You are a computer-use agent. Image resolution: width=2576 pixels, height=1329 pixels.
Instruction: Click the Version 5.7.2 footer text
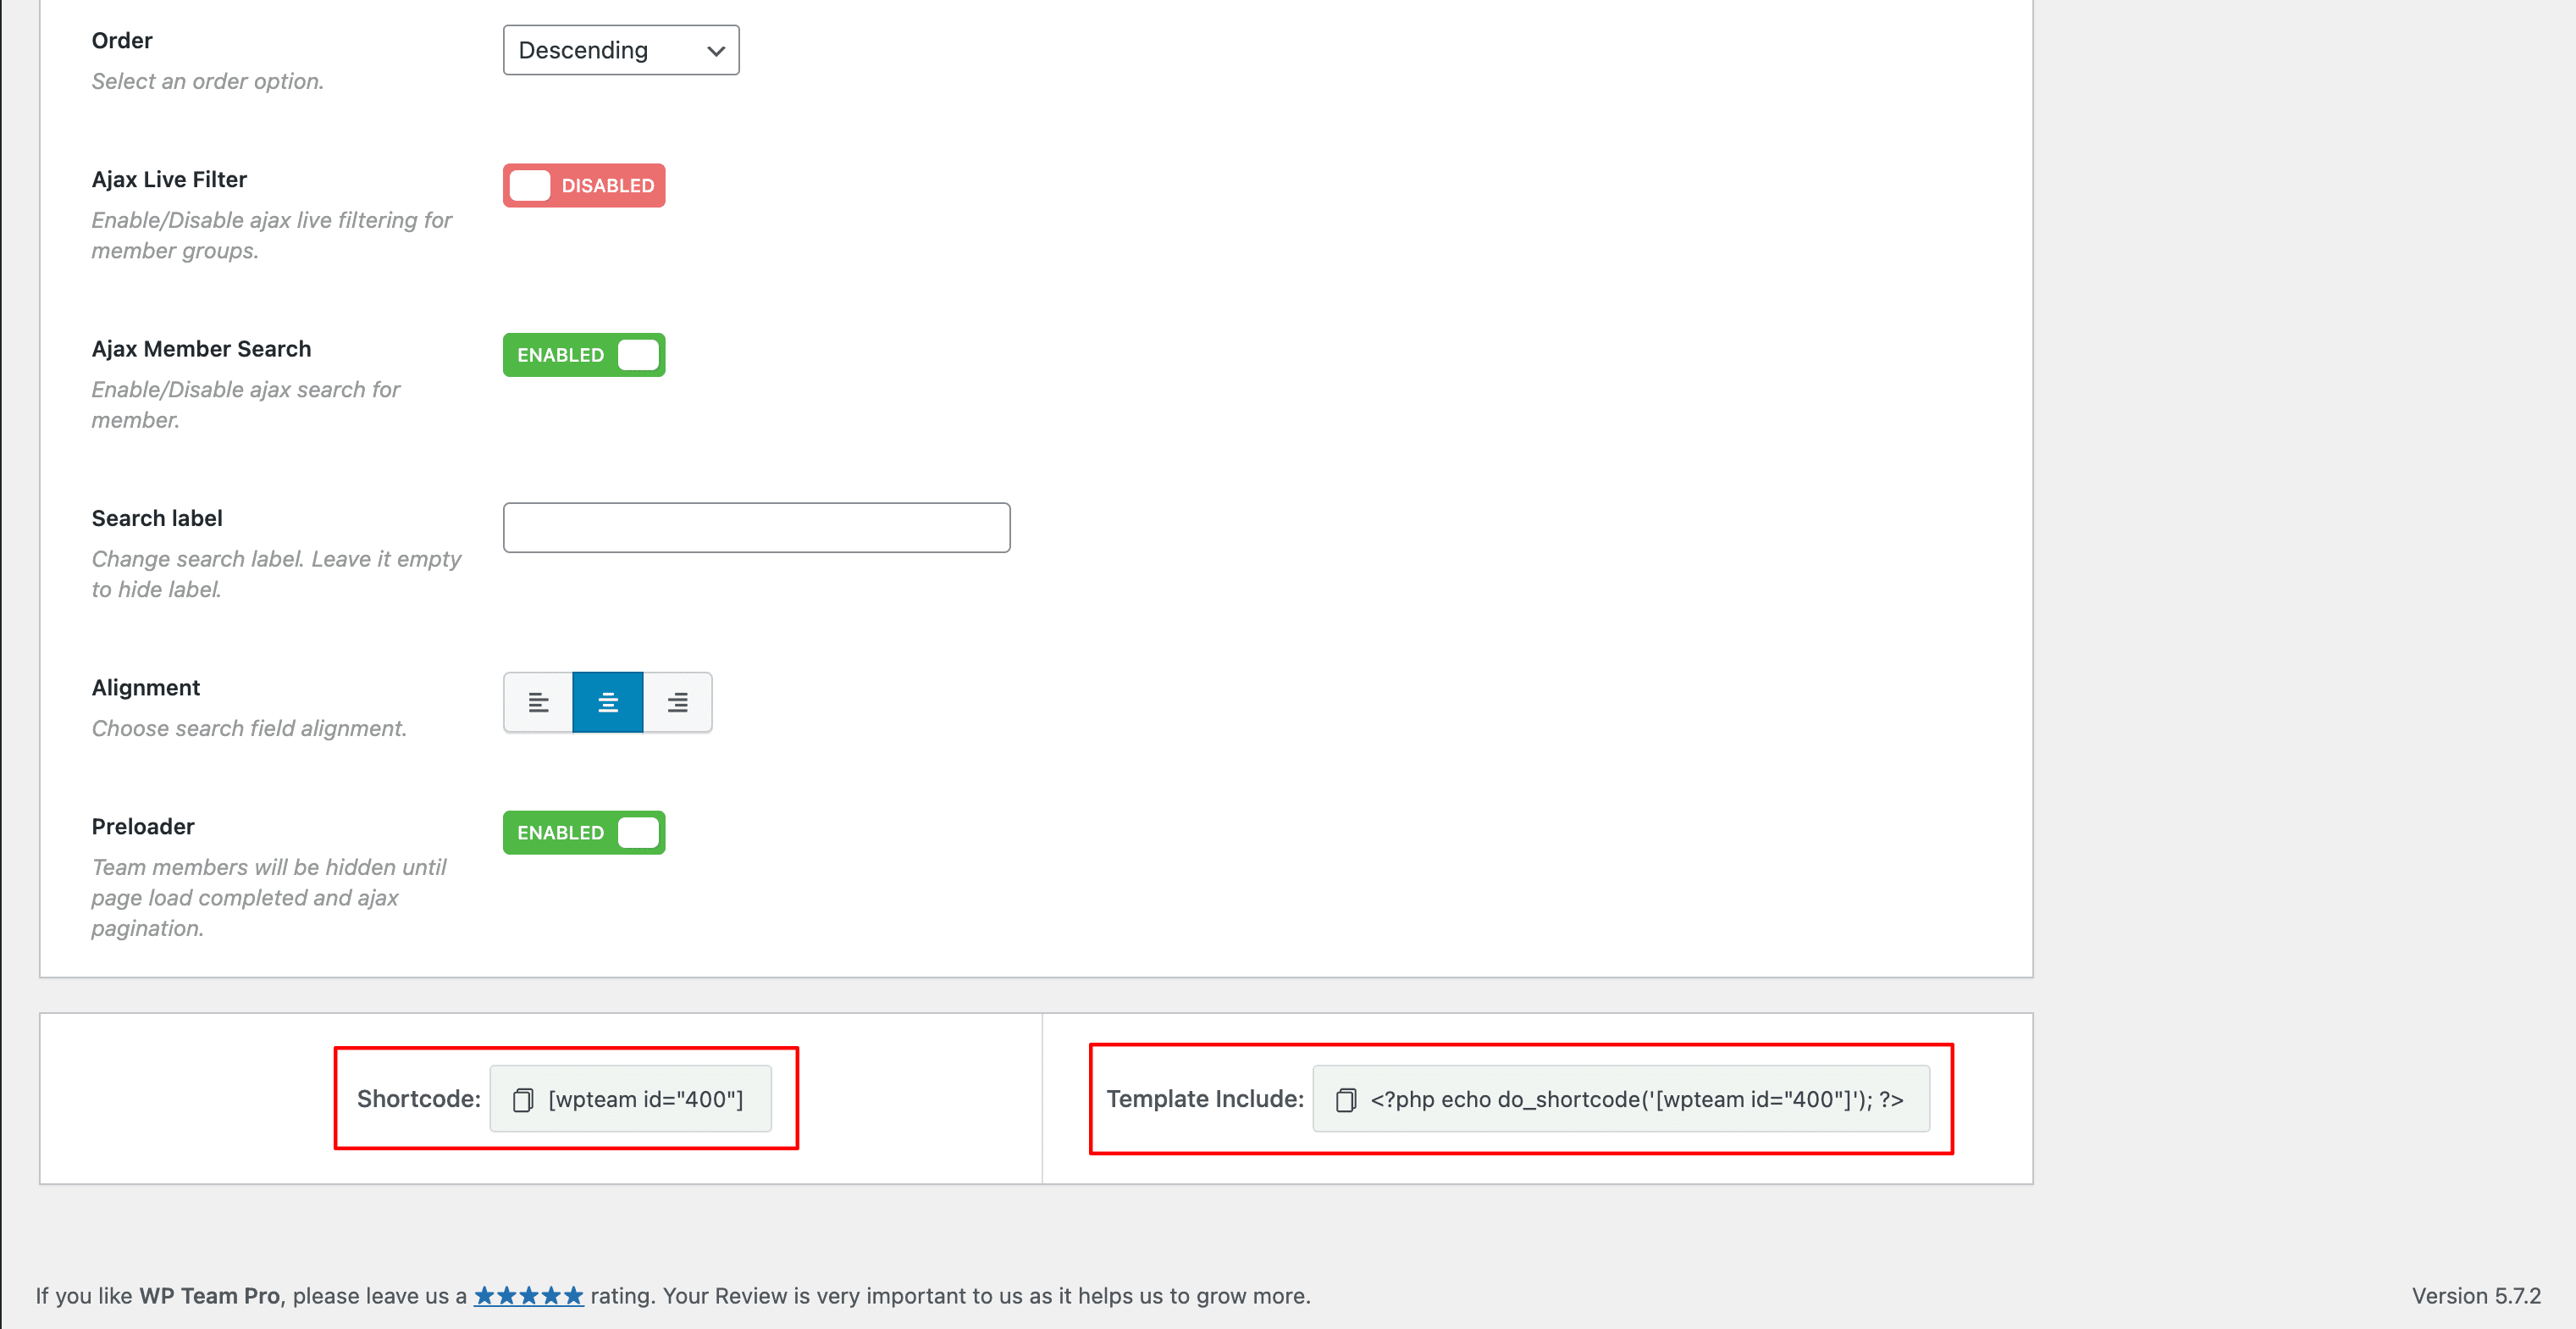click(2475, 1296)
